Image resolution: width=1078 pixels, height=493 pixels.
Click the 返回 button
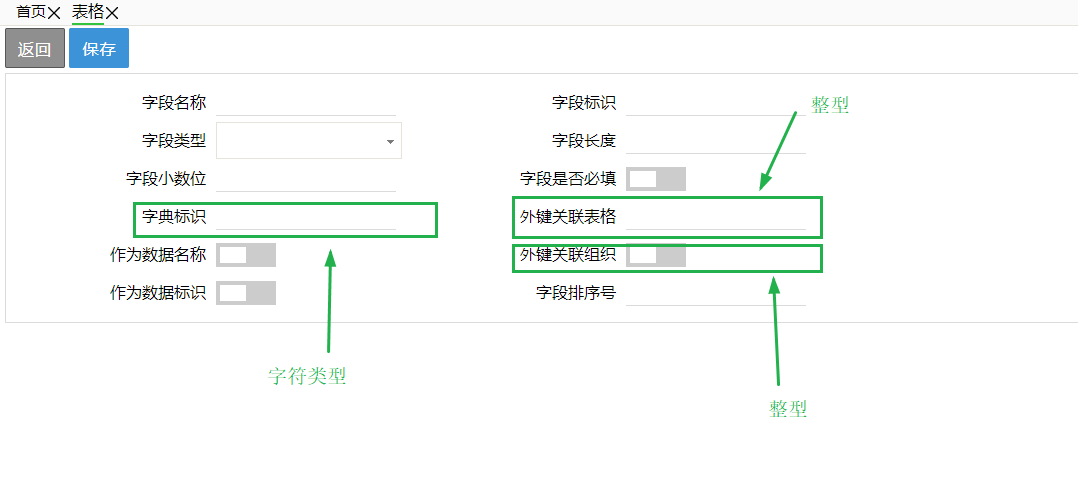[x=35, y=49]
